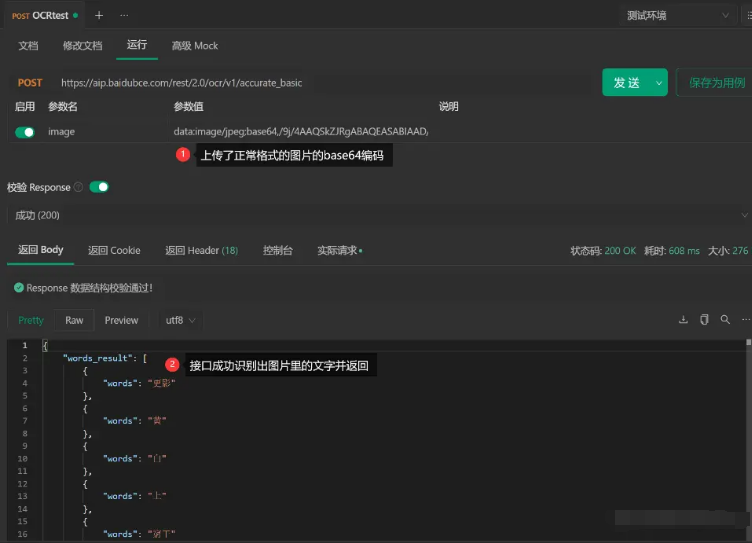Click the 保存为用例 button
This screenshot has width=752, height=543.
pos(717,83)
